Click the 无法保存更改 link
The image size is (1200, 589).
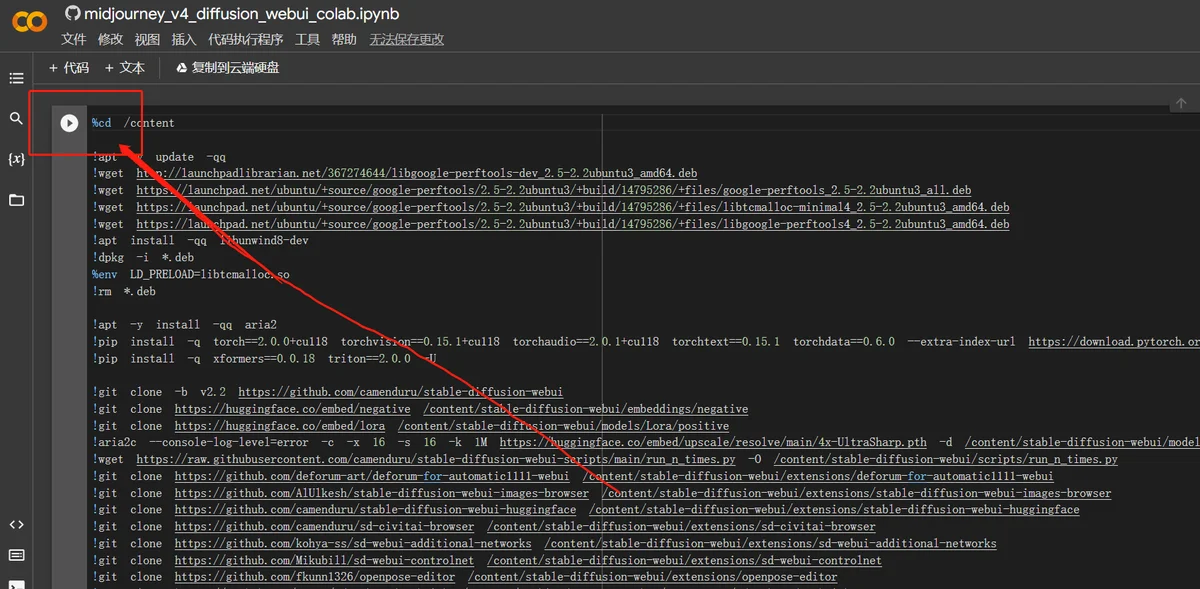click(407, 39)
